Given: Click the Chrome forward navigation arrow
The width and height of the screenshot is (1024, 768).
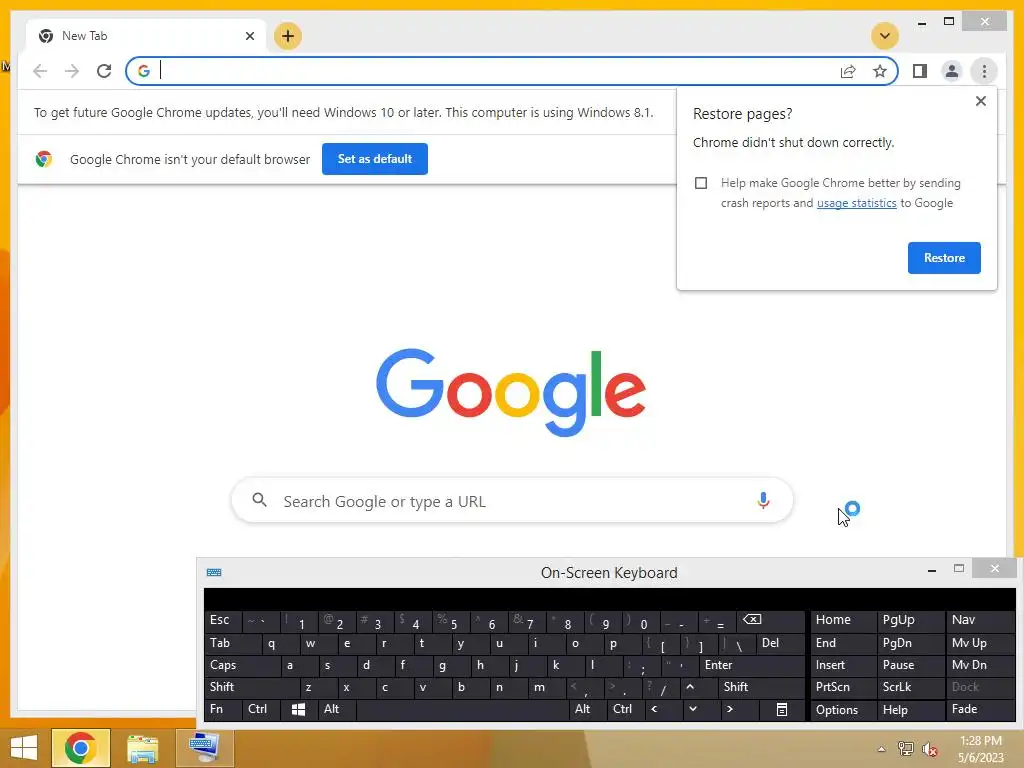Looking at the screenshot, I should coord(72,71).
